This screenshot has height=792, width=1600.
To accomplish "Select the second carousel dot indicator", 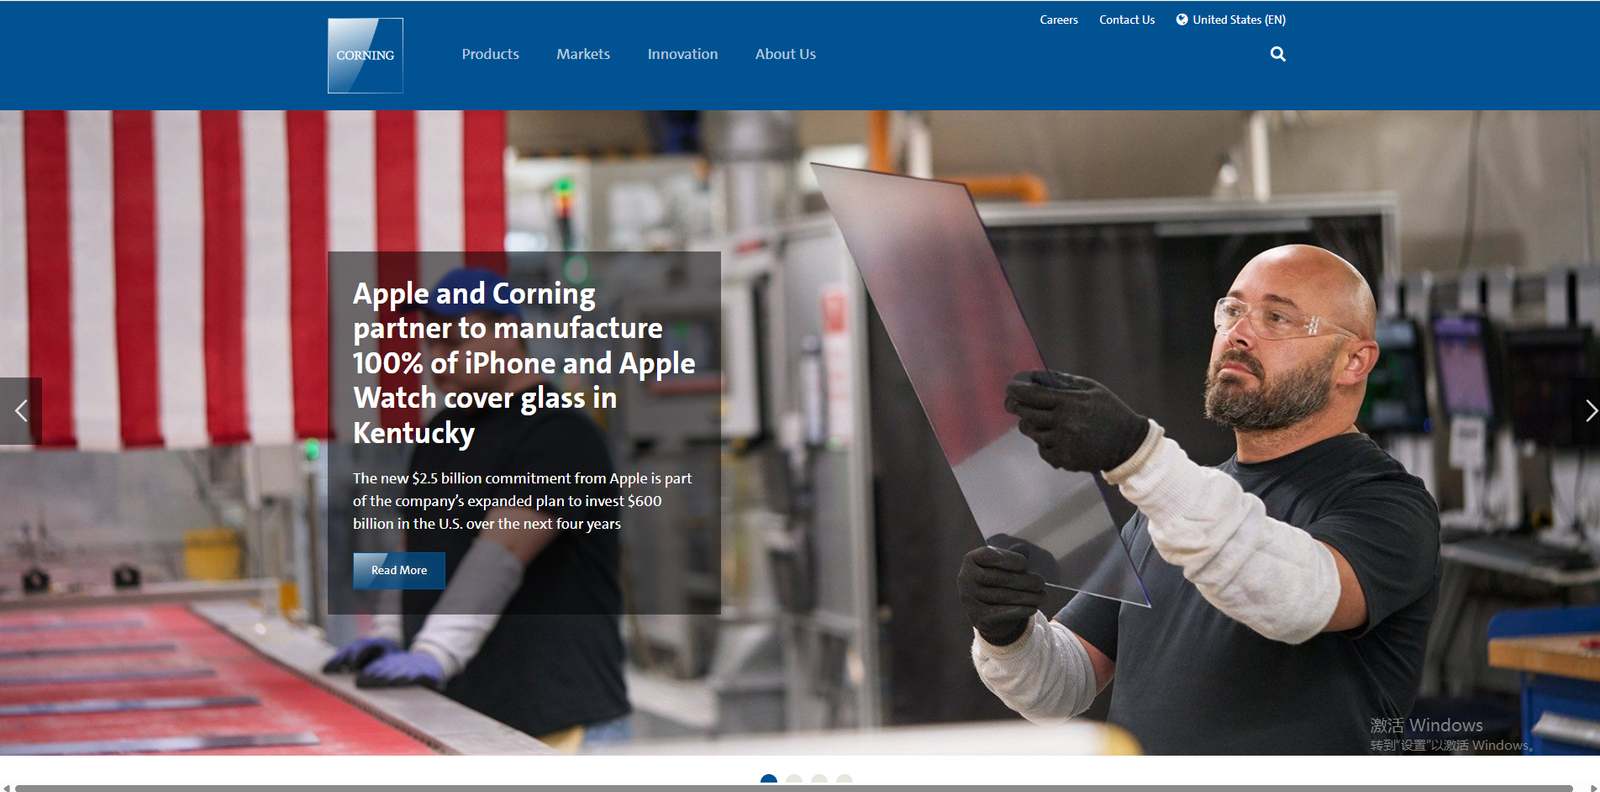I will pos(794,780).
